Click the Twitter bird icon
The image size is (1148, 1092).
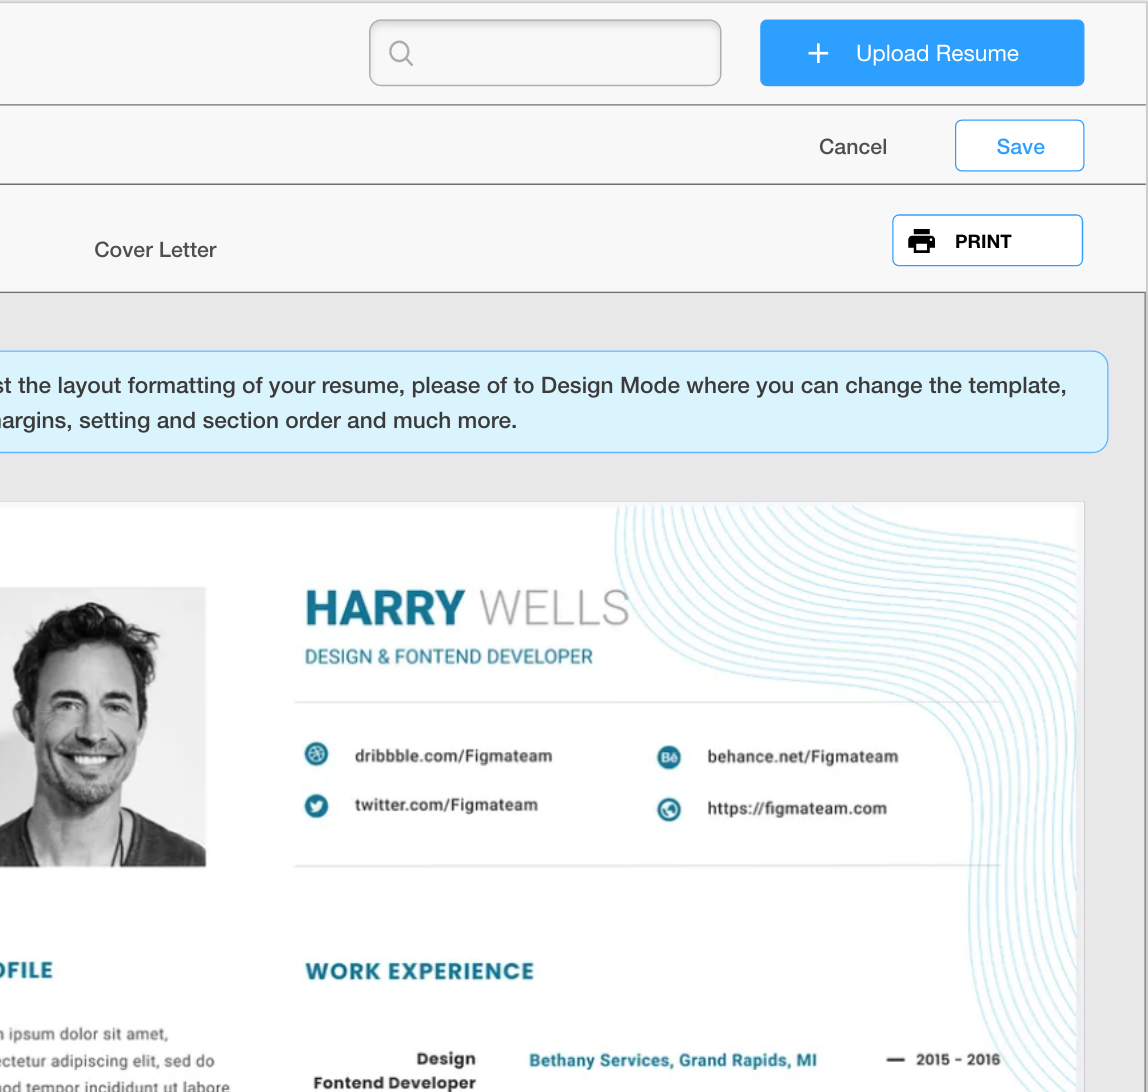point(316,806)
